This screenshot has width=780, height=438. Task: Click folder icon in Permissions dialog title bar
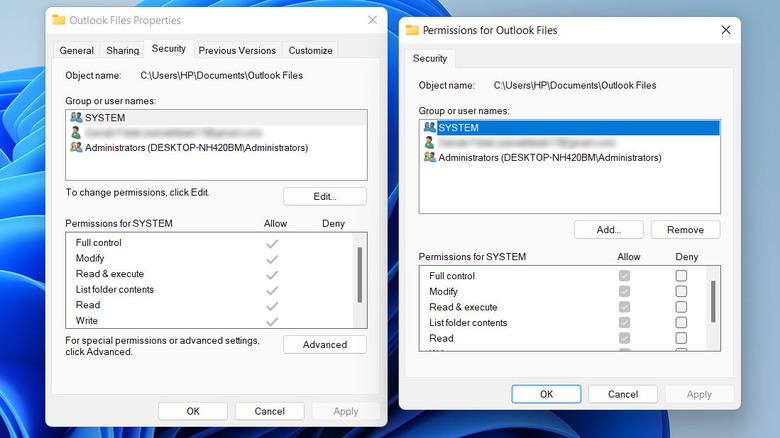(412, 30)
